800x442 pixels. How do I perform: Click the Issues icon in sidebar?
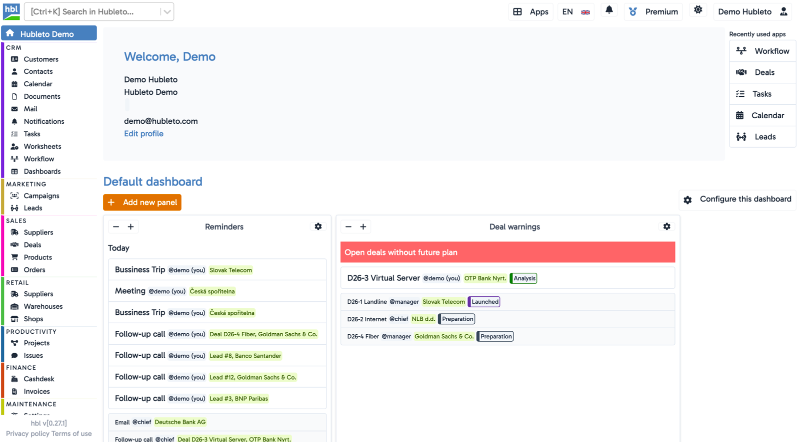14,355
